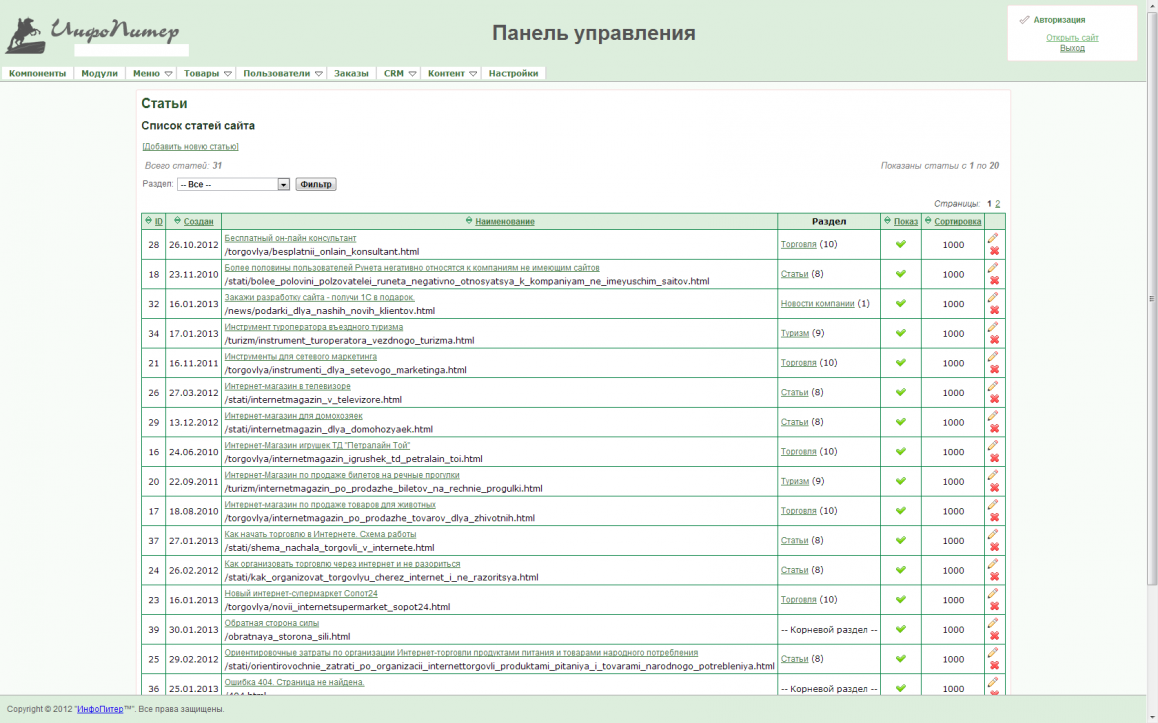Open editor for article ID 34
This screenshot has height=723, width=1158.
click(993, 326)
